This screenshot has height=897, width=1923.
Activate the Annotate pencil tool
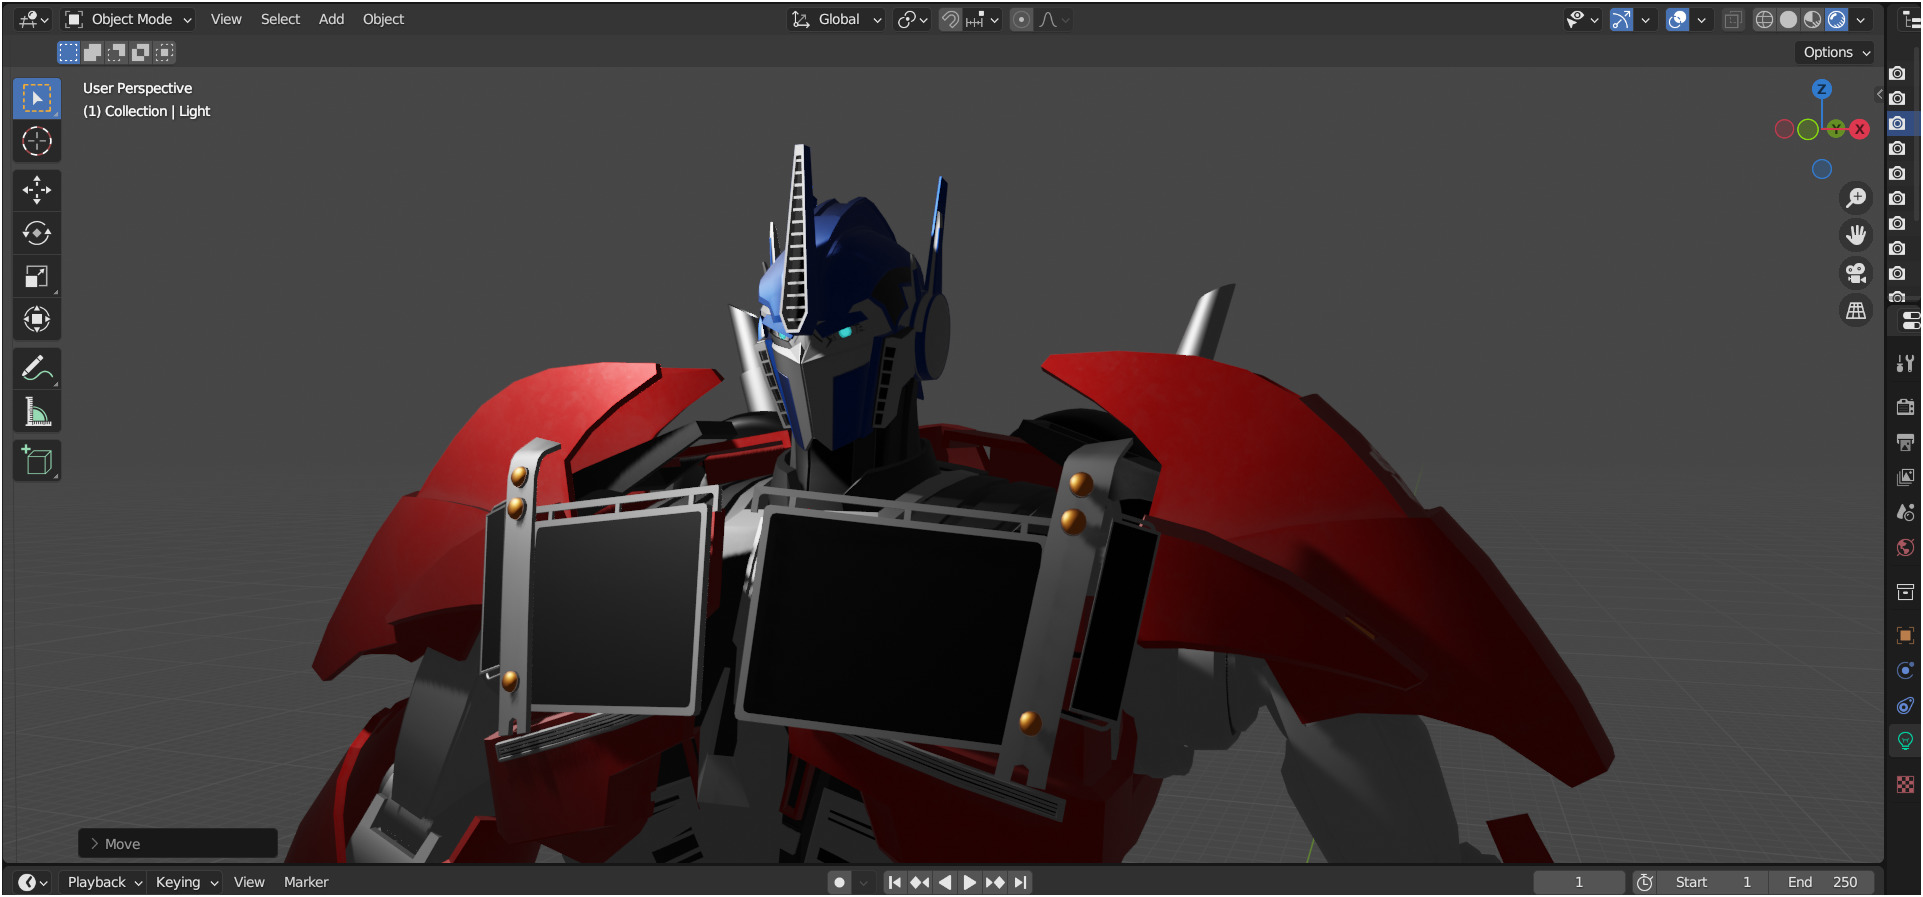tap(37, 368)
